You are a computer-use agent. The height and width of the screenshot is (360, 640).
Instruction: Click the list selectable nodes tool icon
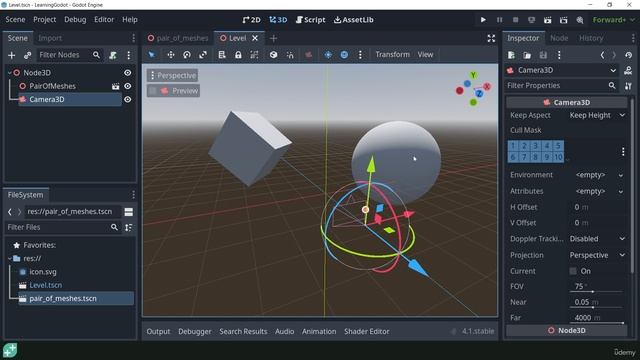tap(222, 55)
